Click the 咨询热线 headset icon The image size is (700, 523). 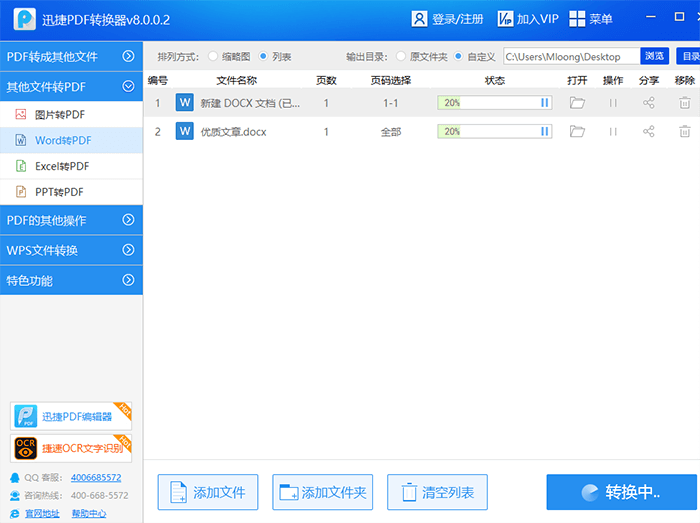click(15, 496)
